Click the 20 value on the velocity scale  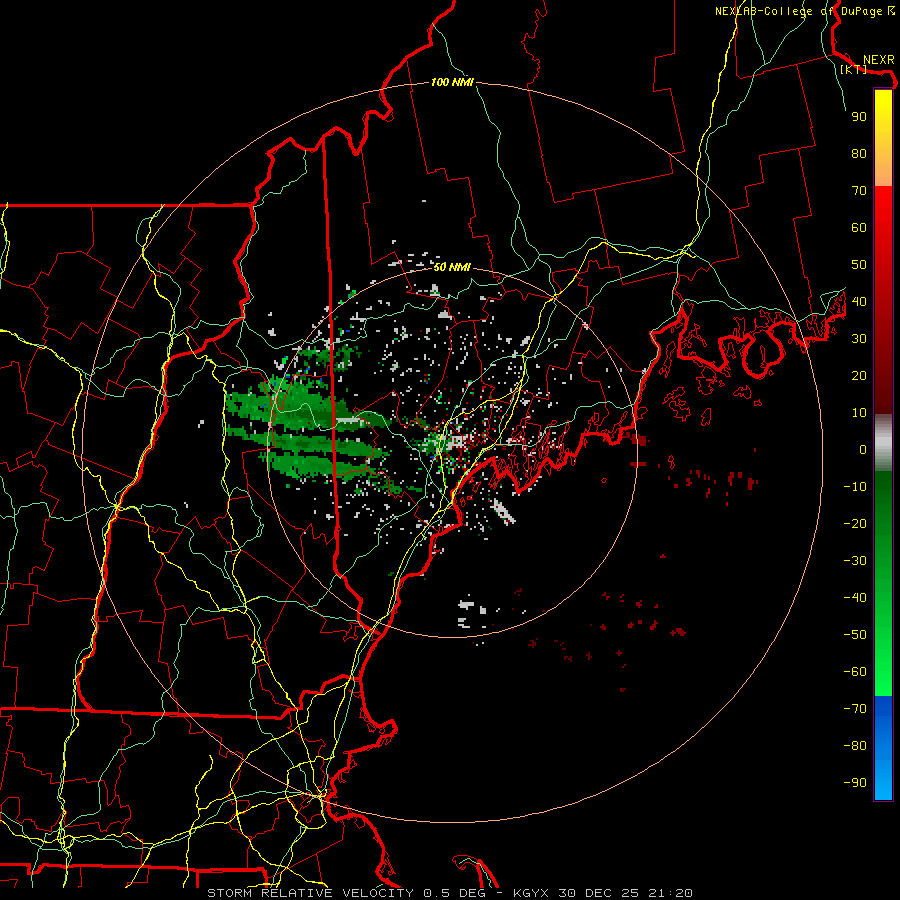(859, 376)
